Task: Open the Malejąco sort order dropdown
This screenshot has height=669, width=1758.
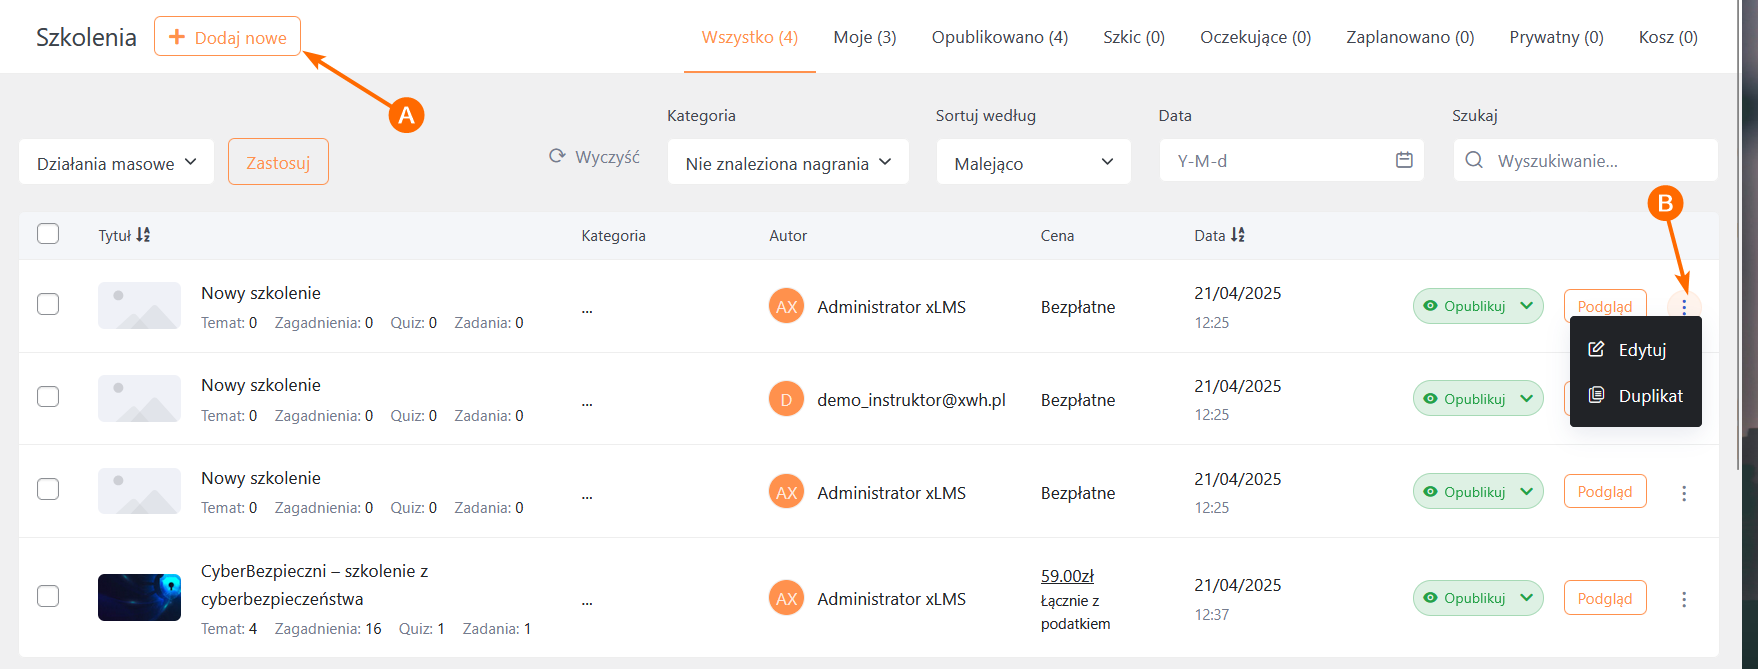Action: click(x=1033, y=163)
